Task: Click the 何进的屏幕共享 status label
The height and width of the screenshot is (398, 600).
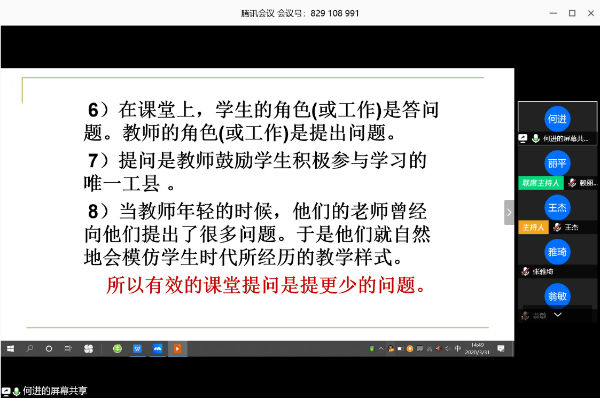Action: (55, 391)
